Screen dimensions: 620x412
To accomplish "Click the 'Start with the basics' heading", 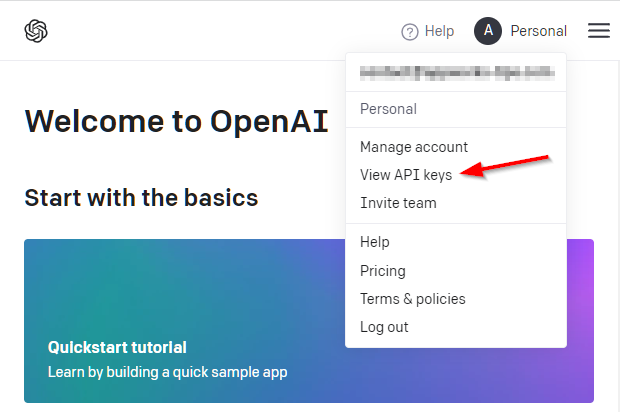I will 141,197.
